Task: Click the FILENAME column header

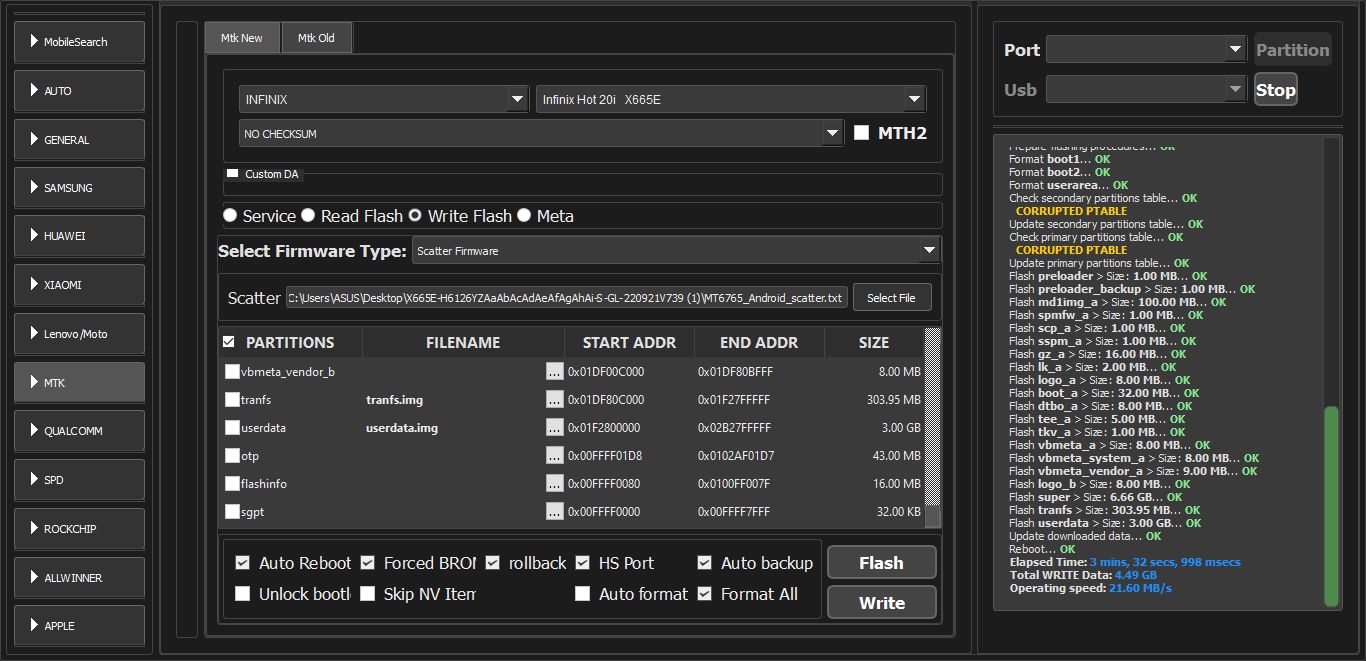Action: point(463,342)
